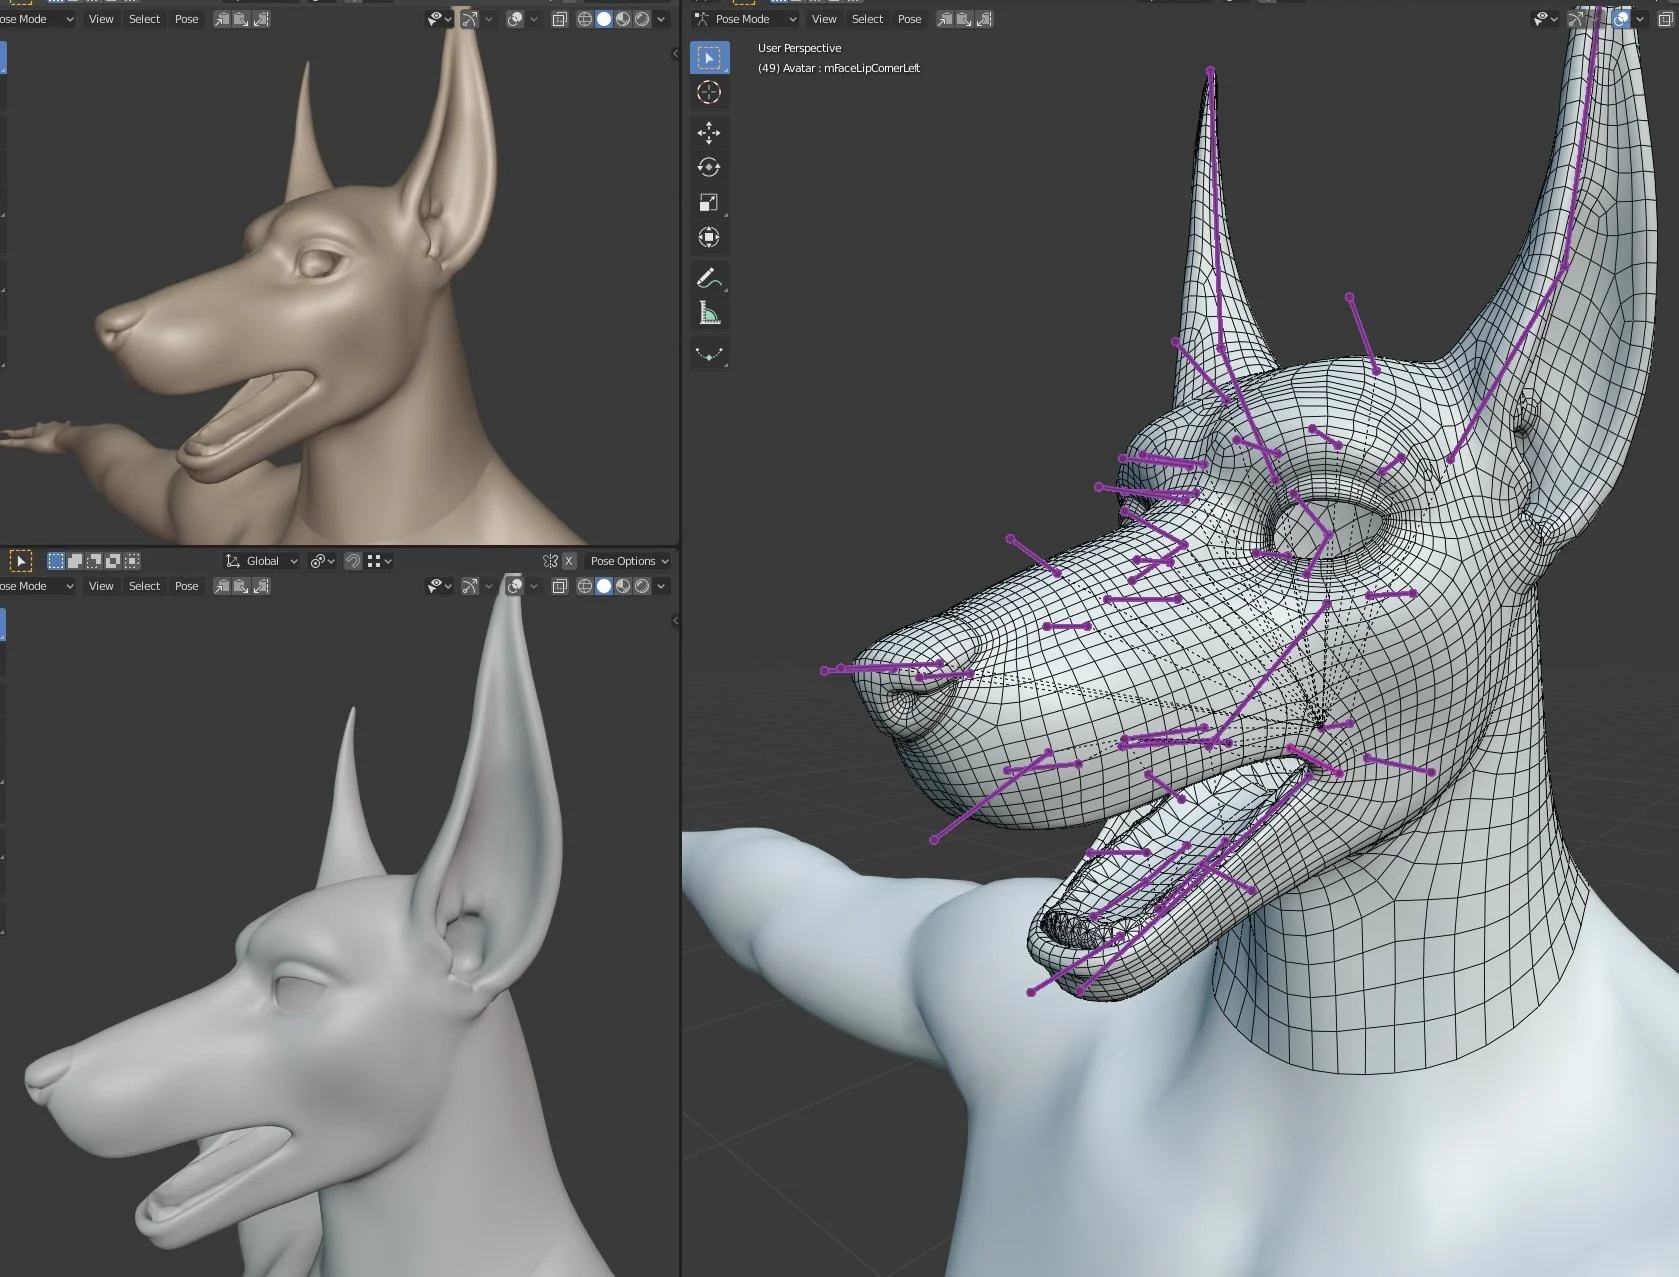Image resolution: width=1679 pixels, height=1277 pixels.
Task: Set selection mode to new in bottom-left tool settings
Action: (56, 561)
